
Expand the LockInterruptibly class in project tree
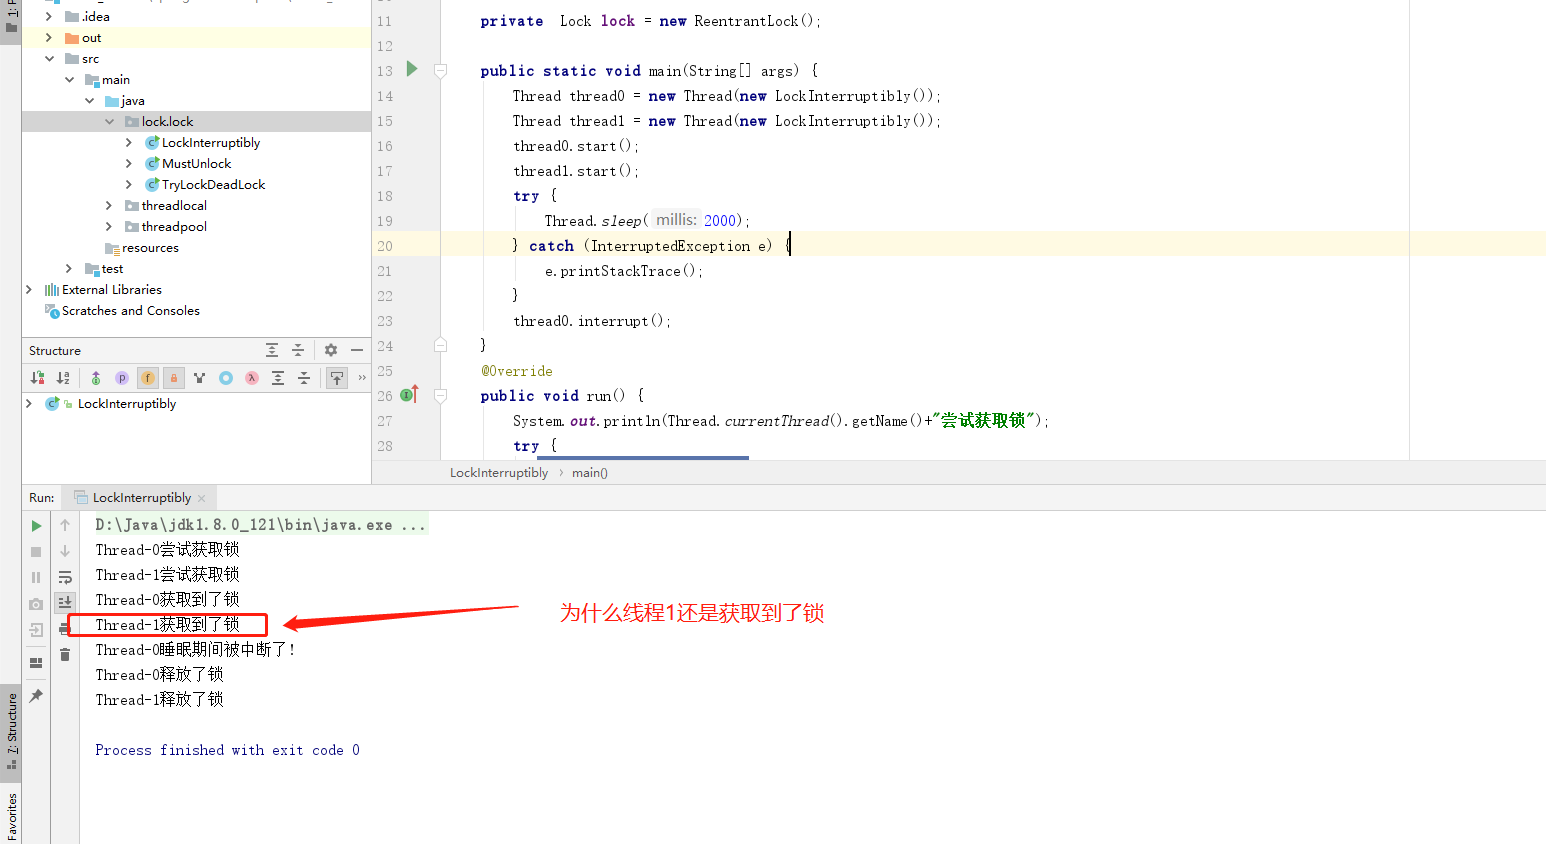[x=129, y=143]
